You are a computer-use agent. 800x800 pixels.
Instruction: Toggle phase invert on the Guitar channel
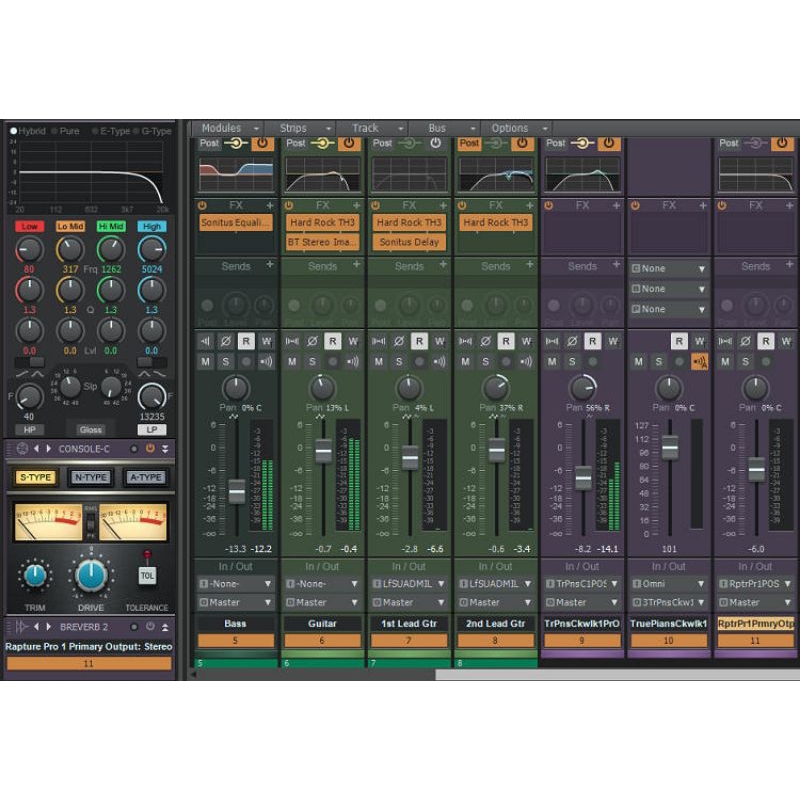click(x=311, y=339)
